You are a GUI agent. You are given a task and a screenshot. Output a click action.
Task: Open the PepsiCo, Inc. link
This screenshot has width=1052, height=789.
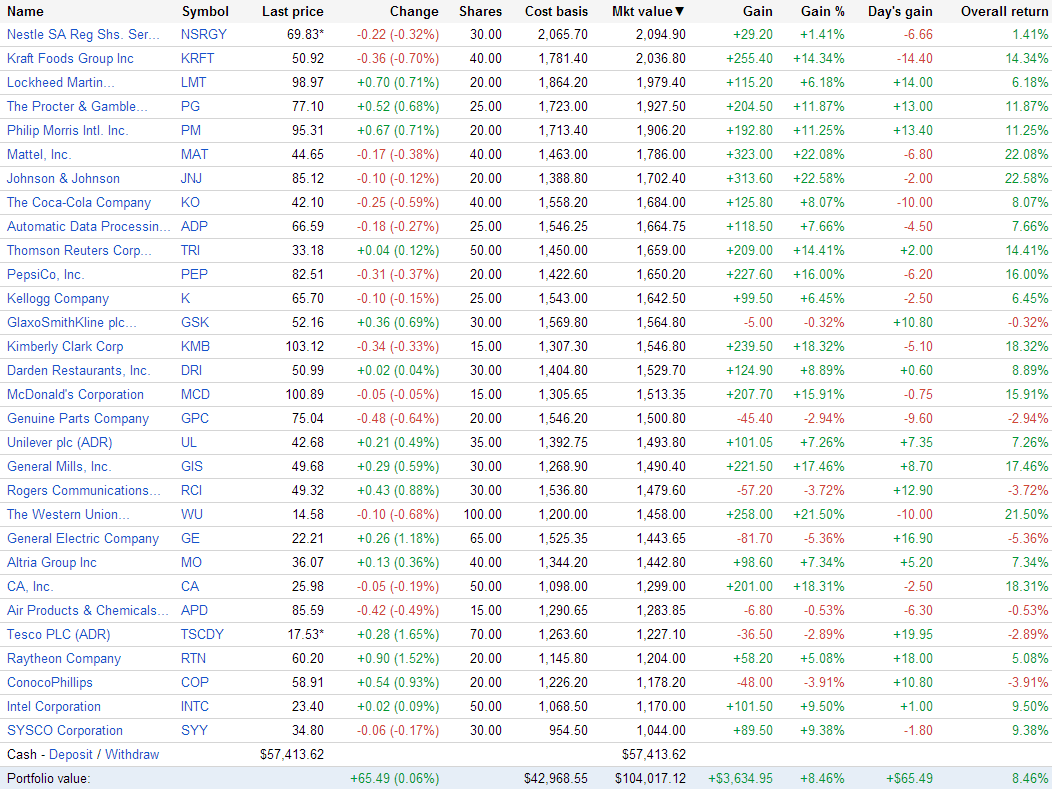coord(45,274)
